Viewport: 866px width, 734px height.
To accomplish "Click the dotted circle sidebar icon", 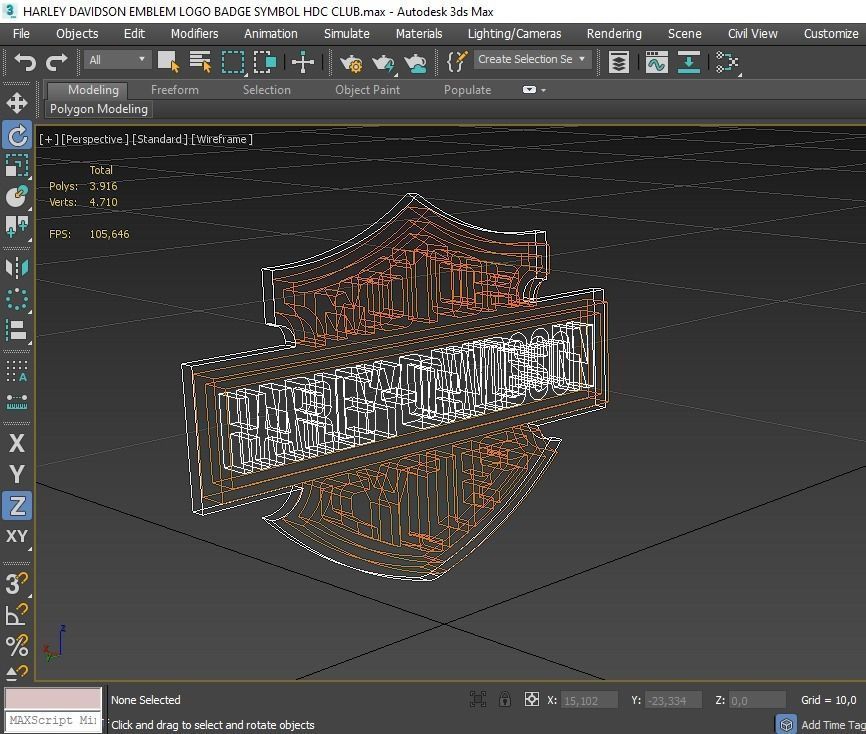I will [17, 299].
